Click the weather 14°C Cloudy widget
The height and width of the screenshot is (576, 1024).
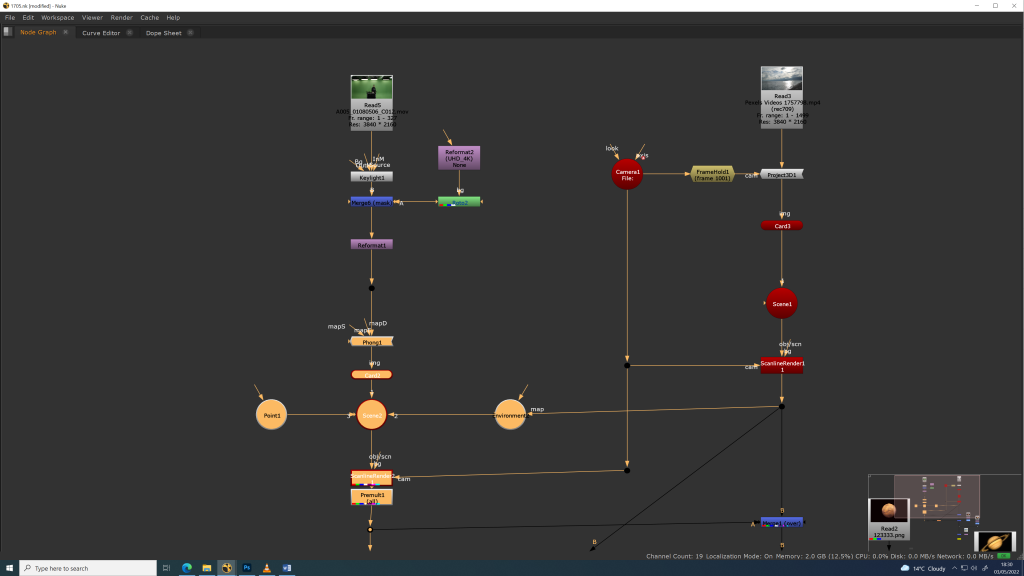click(x=923, y=568)
